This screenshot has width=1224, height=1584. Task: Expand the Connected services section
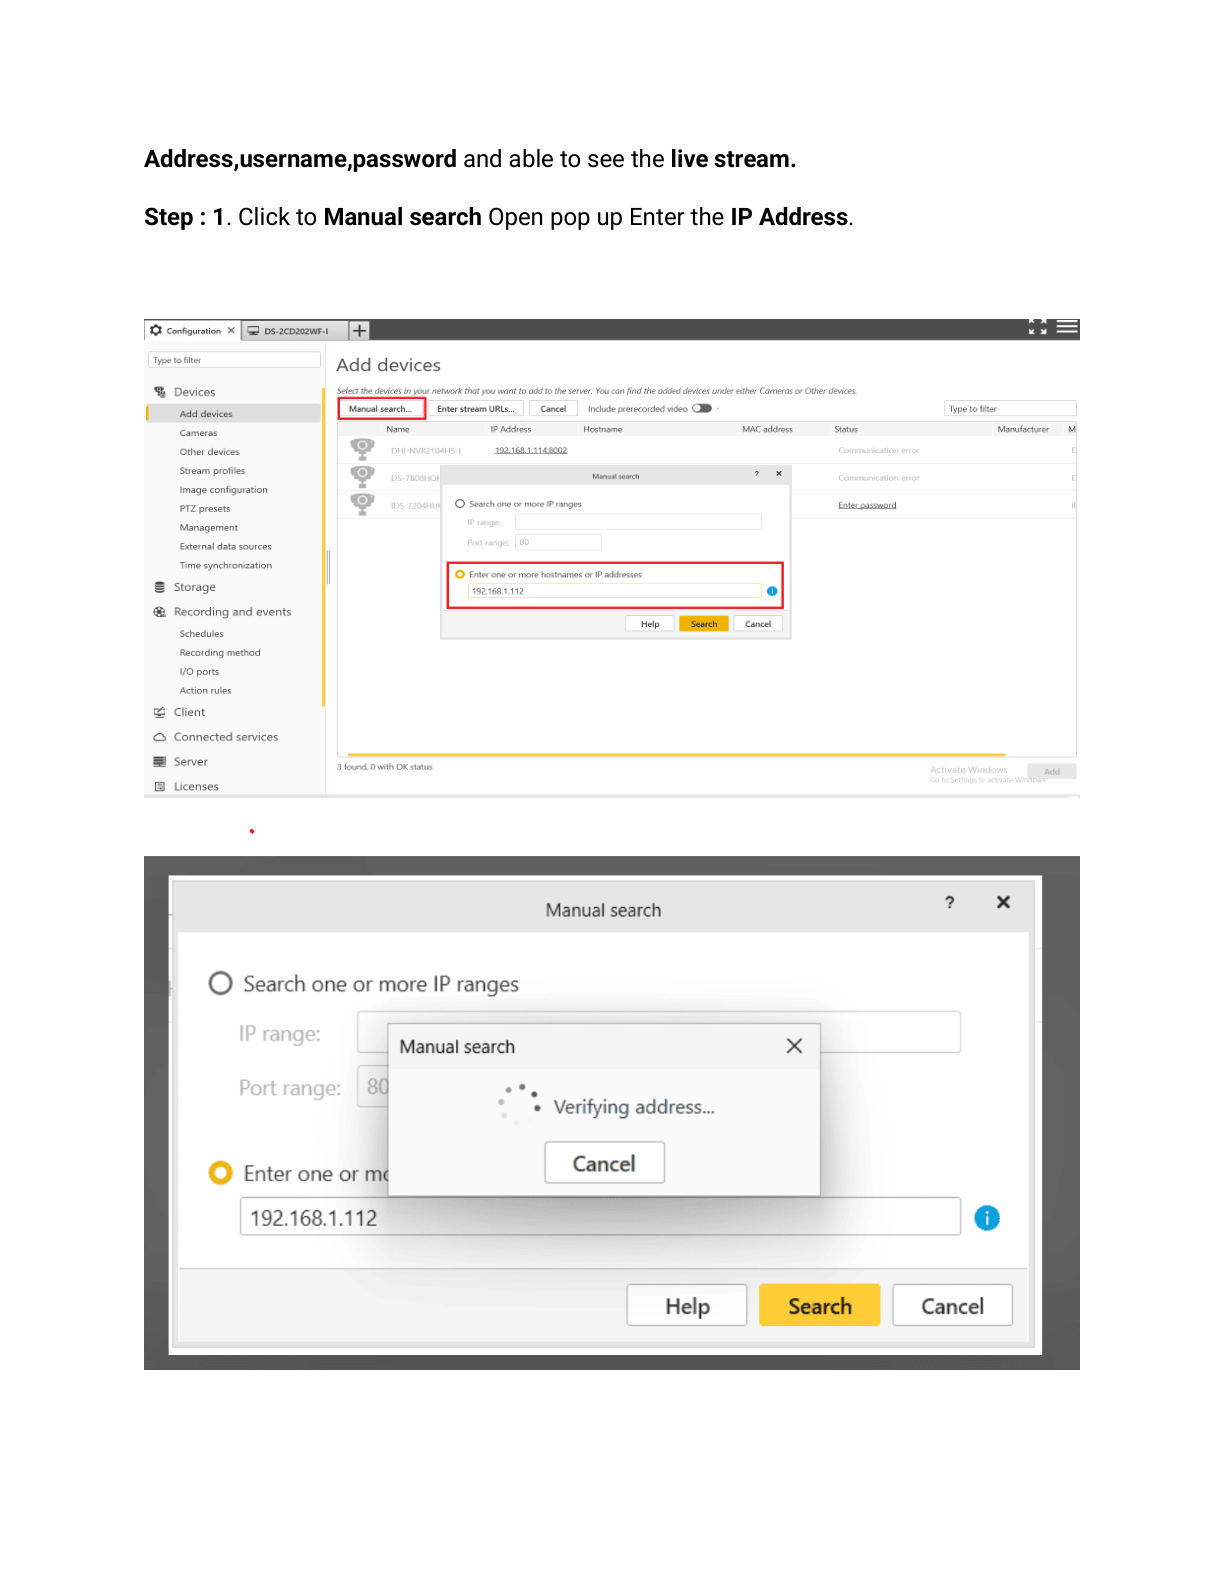(225, 737)
